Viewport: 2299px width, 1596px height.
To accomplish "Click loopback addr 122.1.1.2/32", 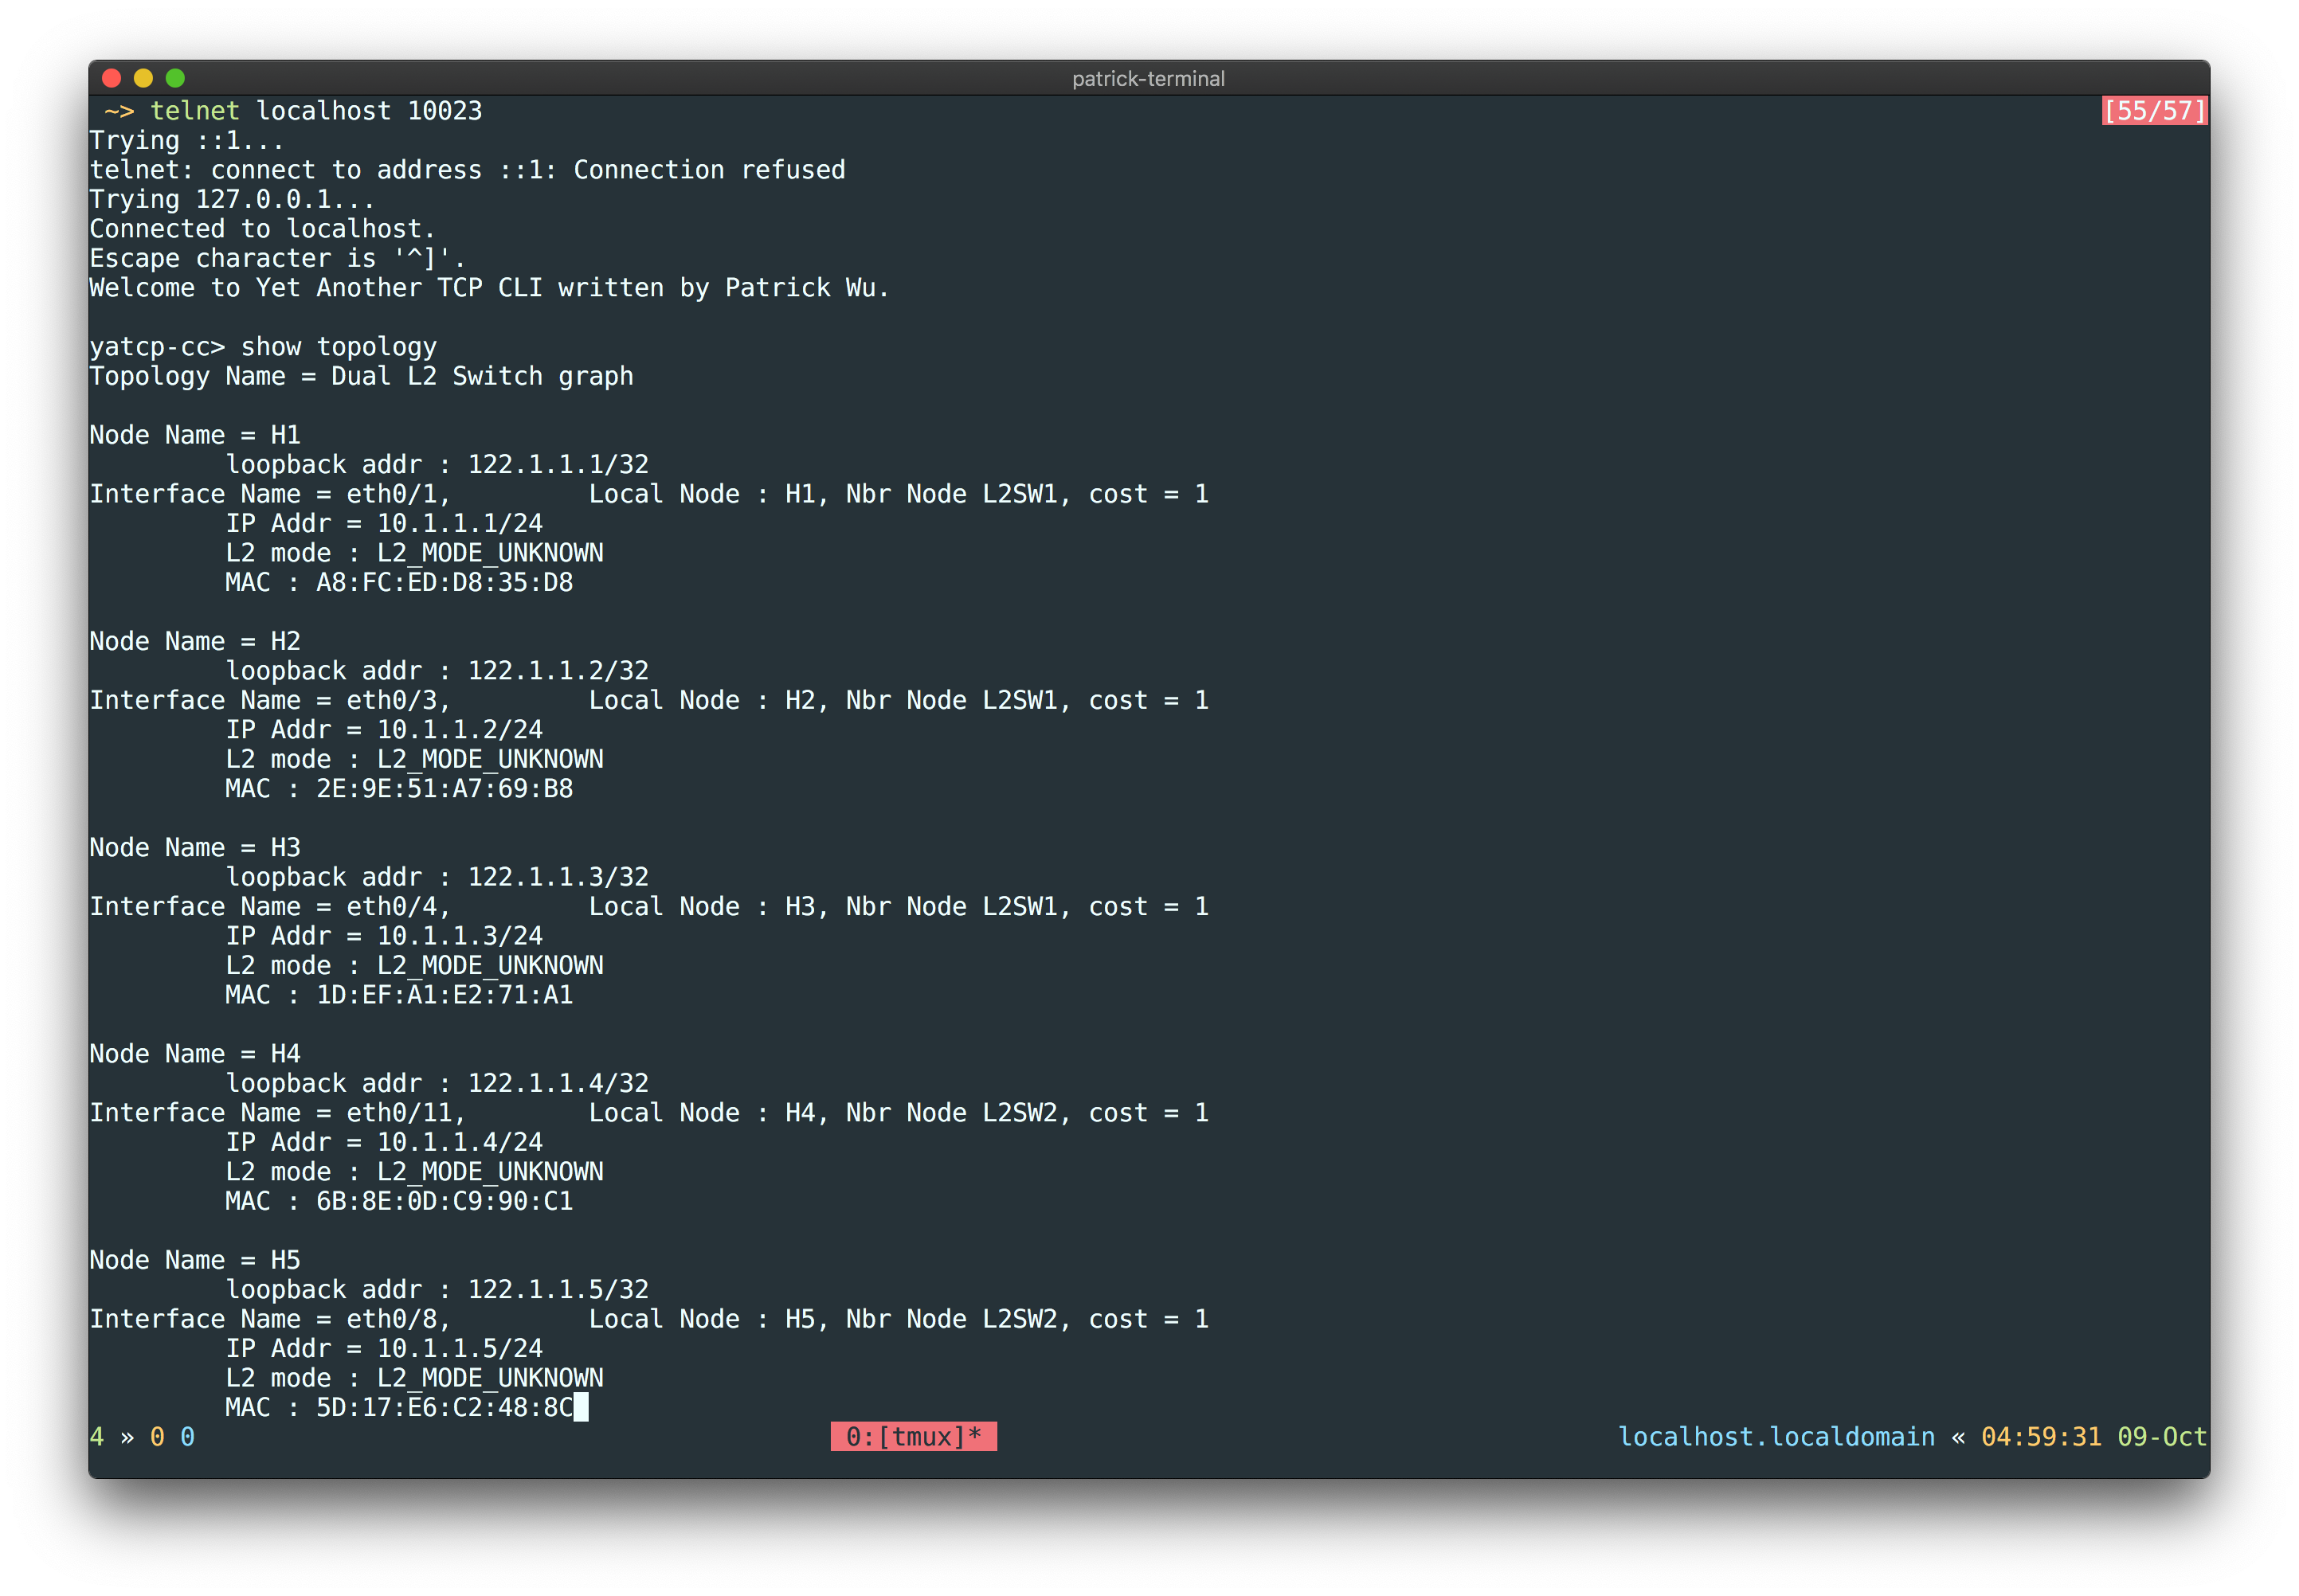I will (x=437, y=671).
